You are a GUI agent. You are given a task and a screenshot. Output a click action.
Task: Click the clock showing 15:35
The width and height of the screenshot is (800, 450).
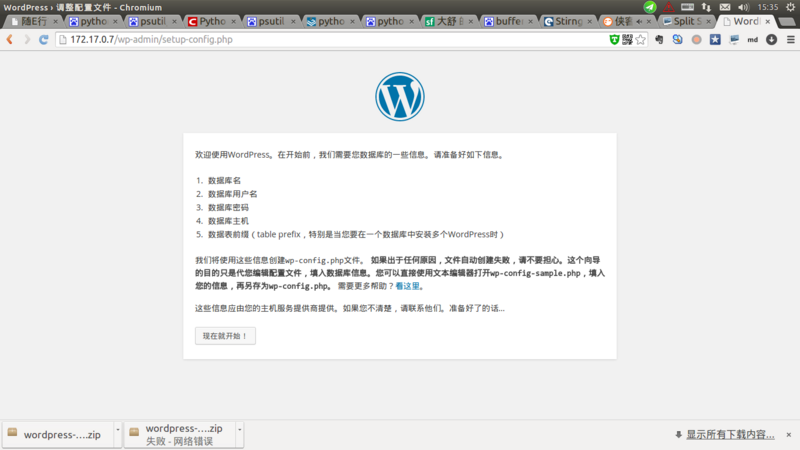tap(767, 7)
